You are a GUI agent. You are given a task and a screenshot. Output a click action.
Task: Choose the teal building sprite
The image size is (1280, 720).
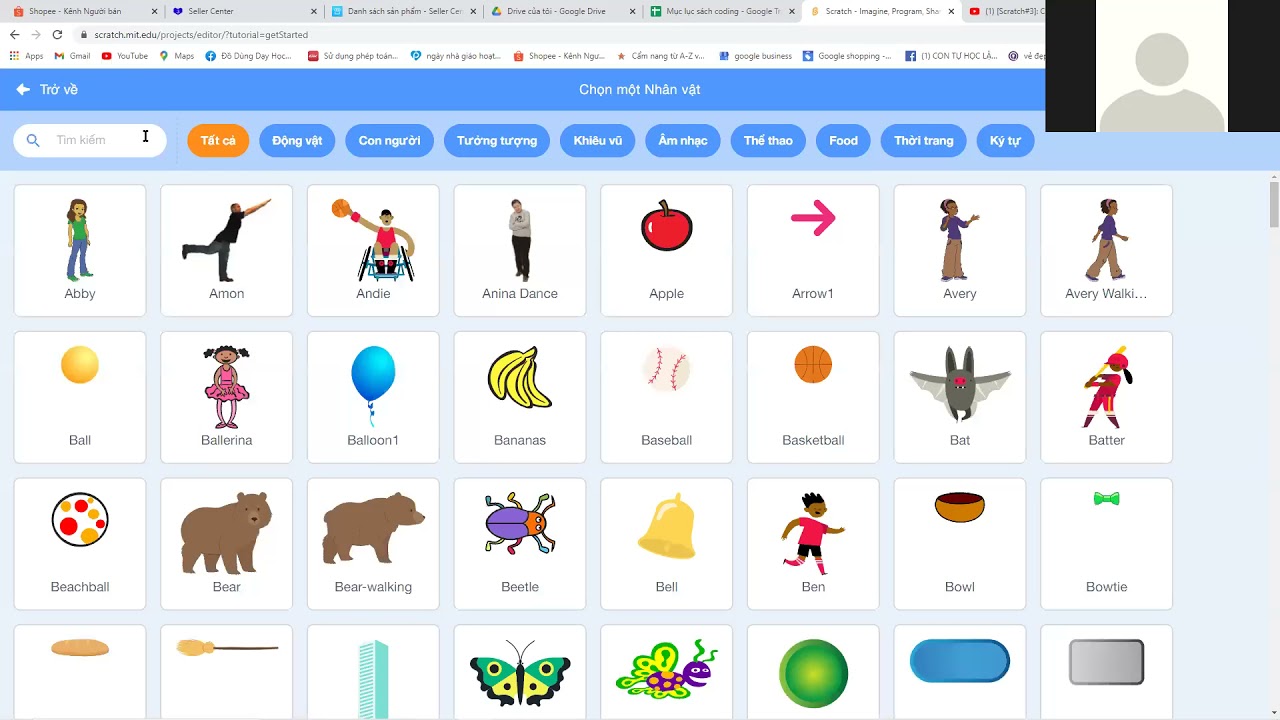373,672
